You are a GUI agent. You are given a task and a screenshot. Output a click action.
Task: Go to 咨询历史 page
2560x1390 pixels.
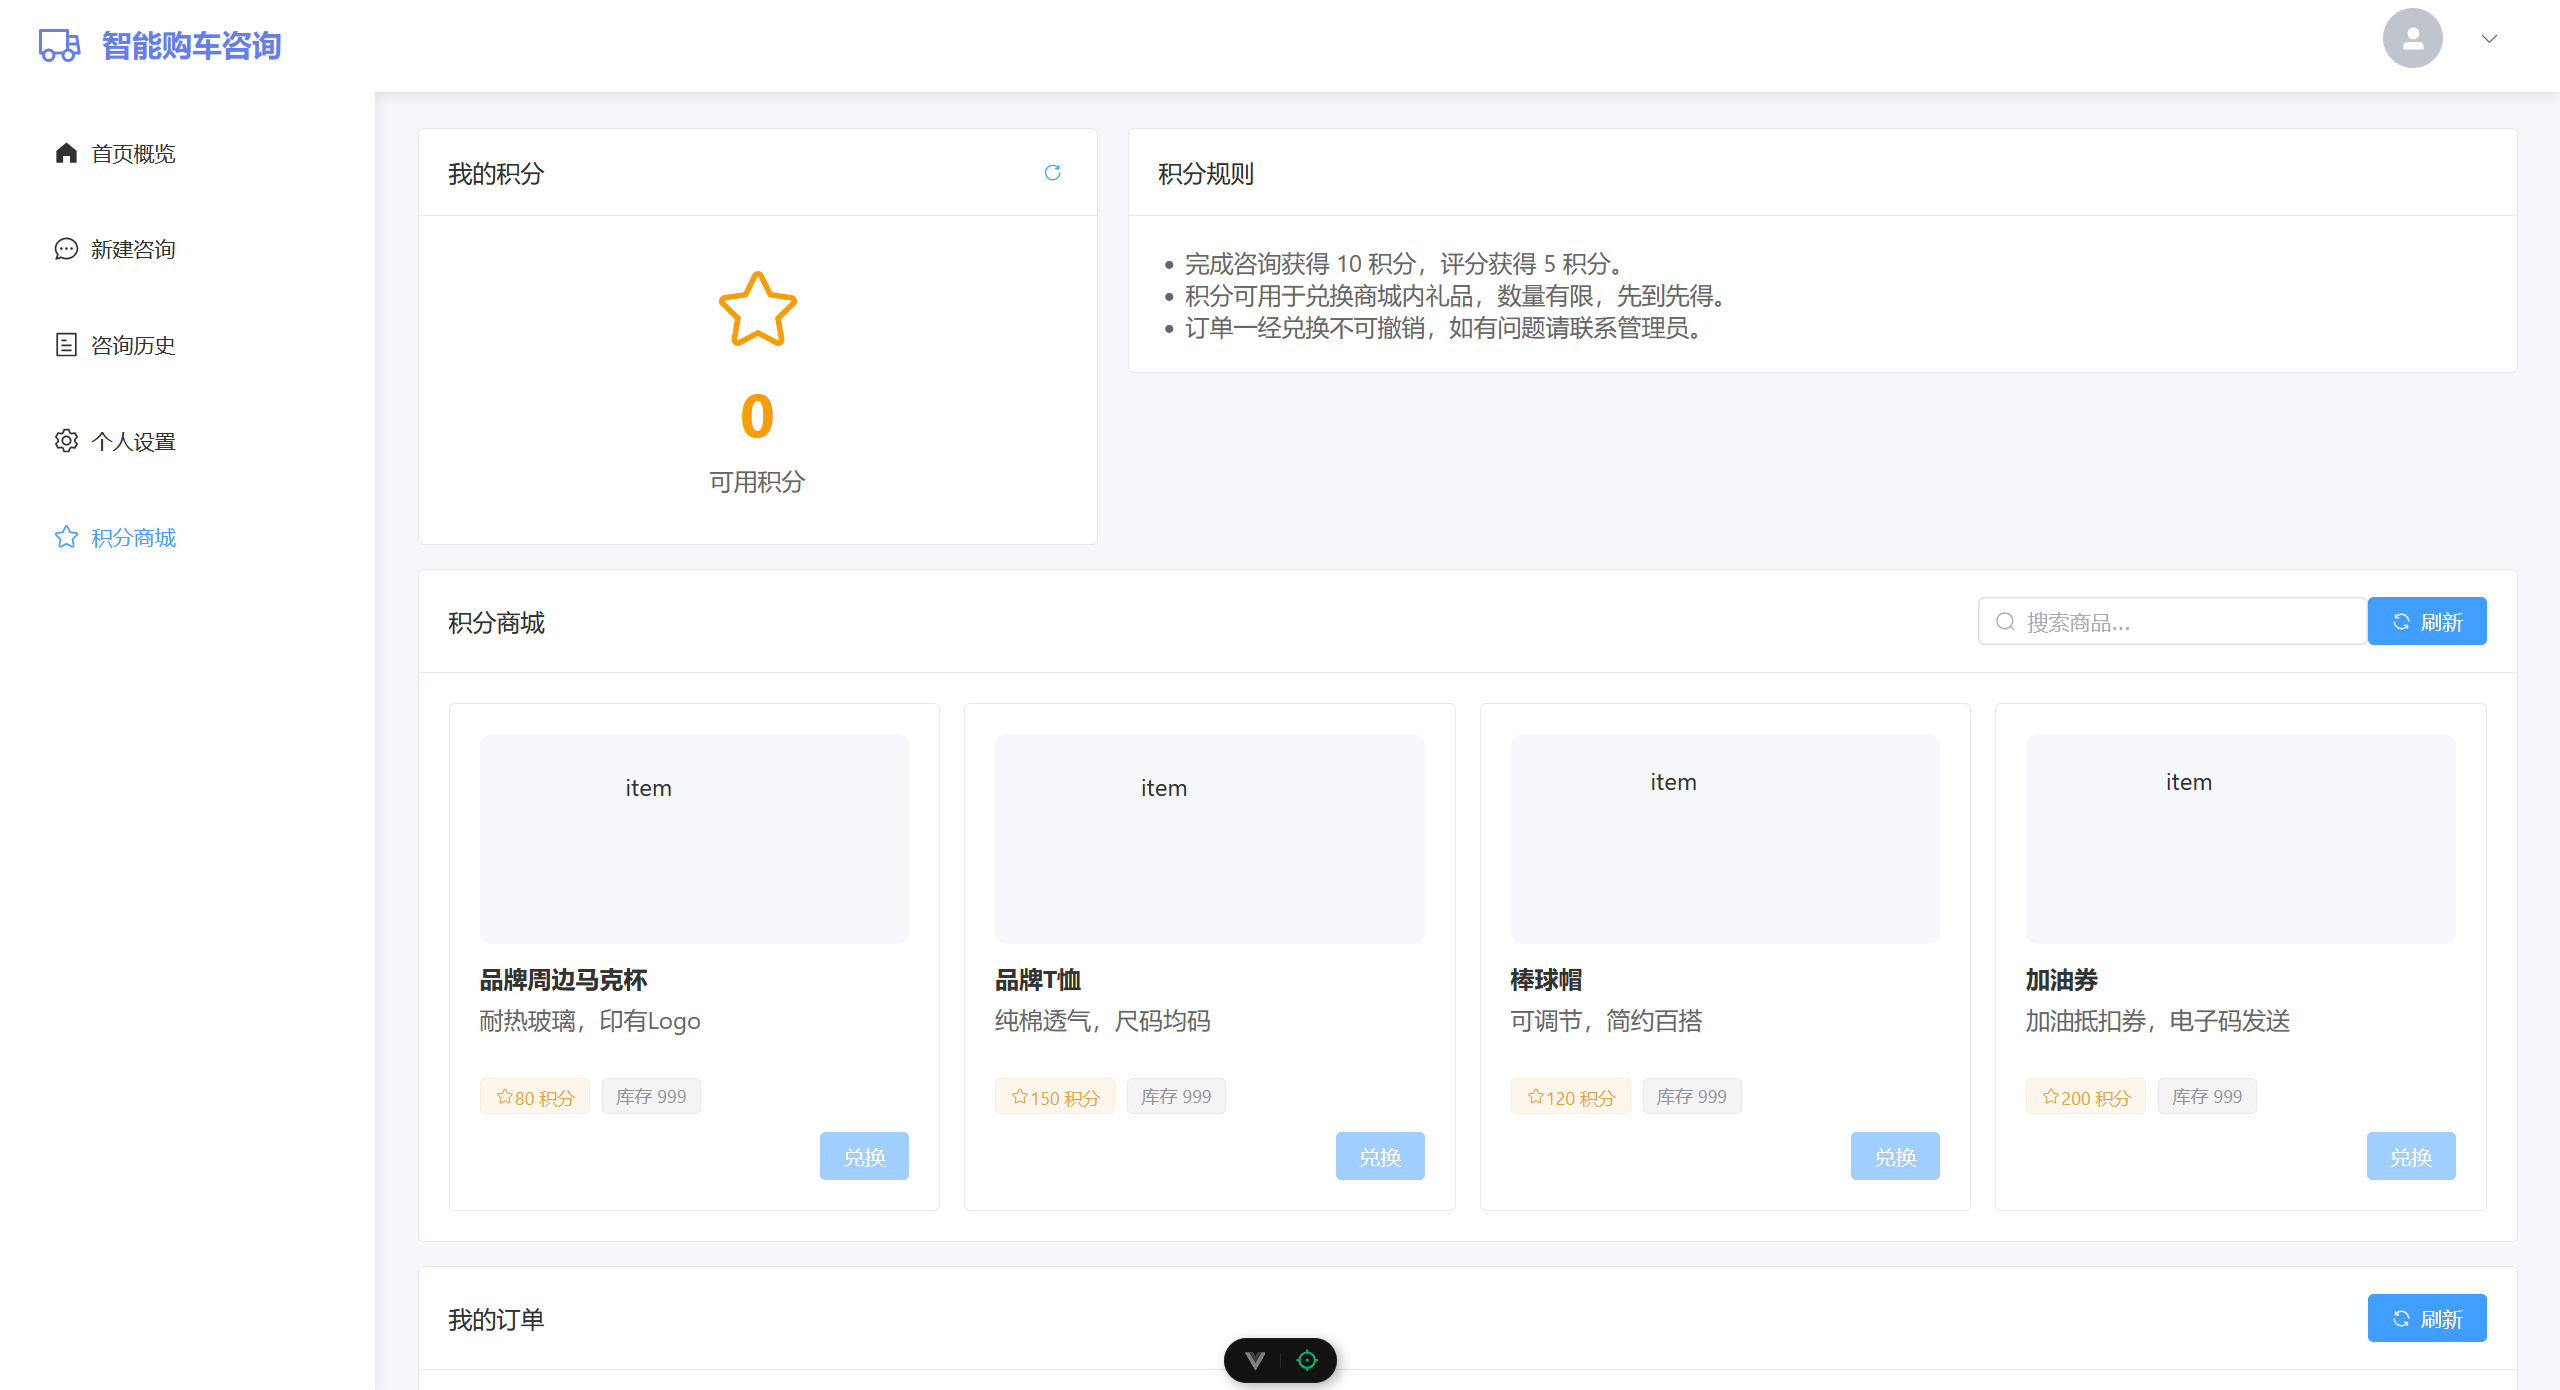click(x=132, y=345)
